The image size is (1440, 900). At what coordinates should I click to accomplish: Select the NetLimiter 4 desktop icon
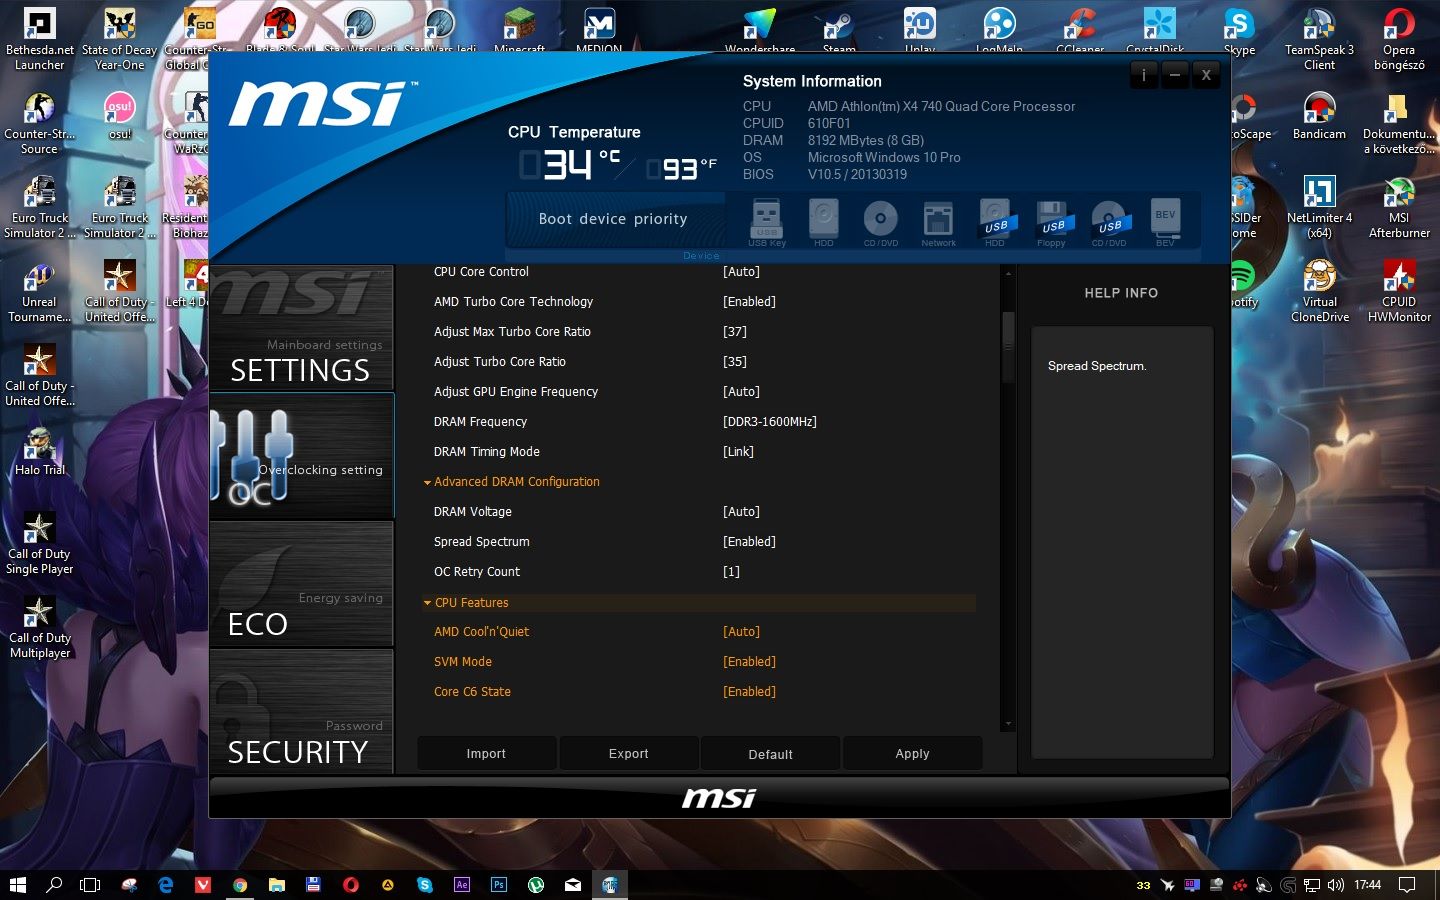1319,208
